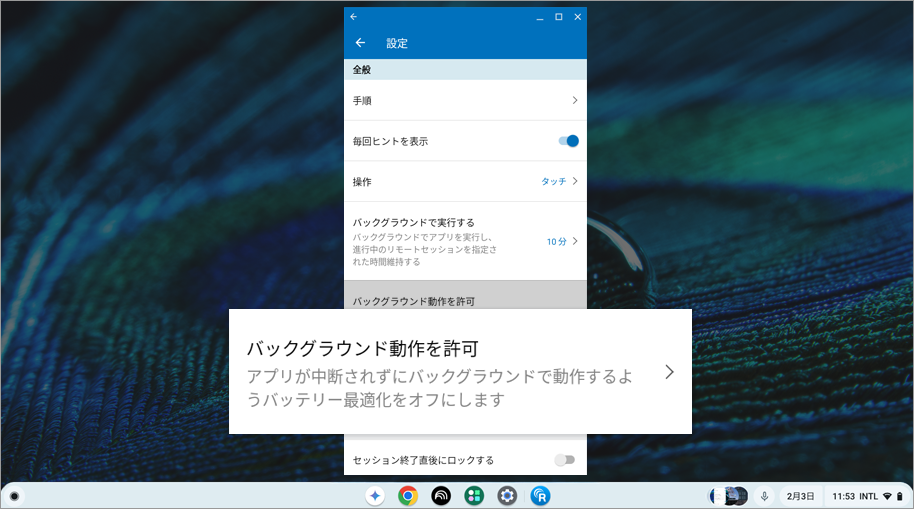Screen dimensions: 914x509
Task: Click the enlarged バックグラウンド動作を許可 title
Action: tap(363, 349)
